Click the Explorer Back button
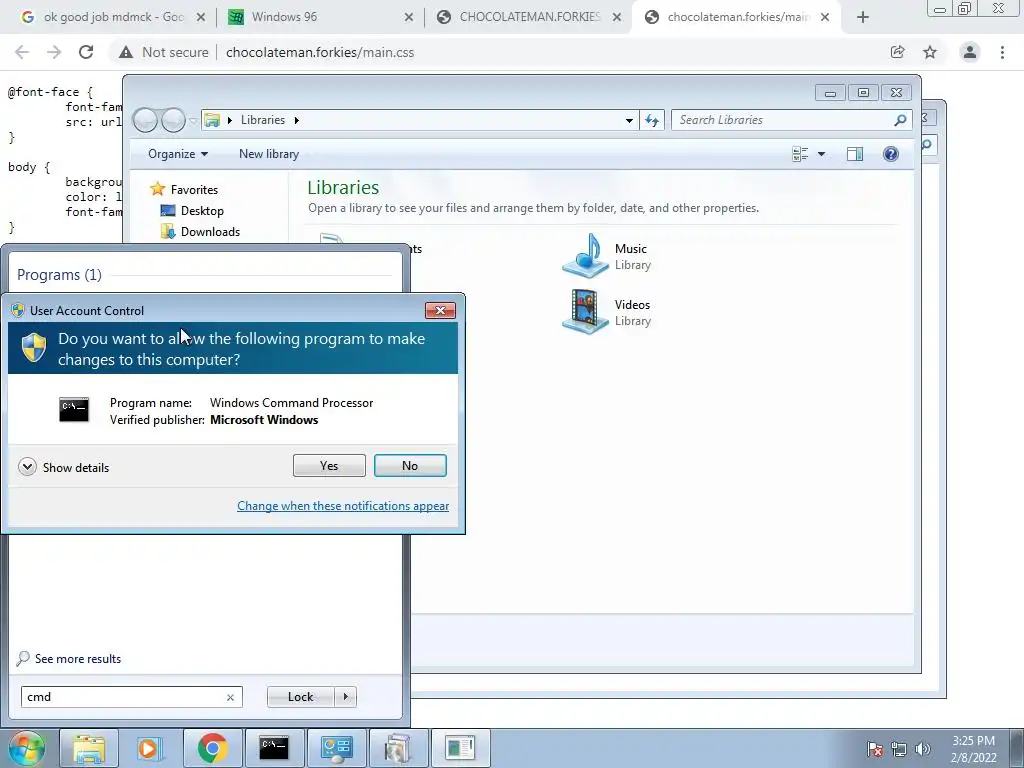Image resolution: width=1024 pixels, height=768 pixels. (146, 120)
